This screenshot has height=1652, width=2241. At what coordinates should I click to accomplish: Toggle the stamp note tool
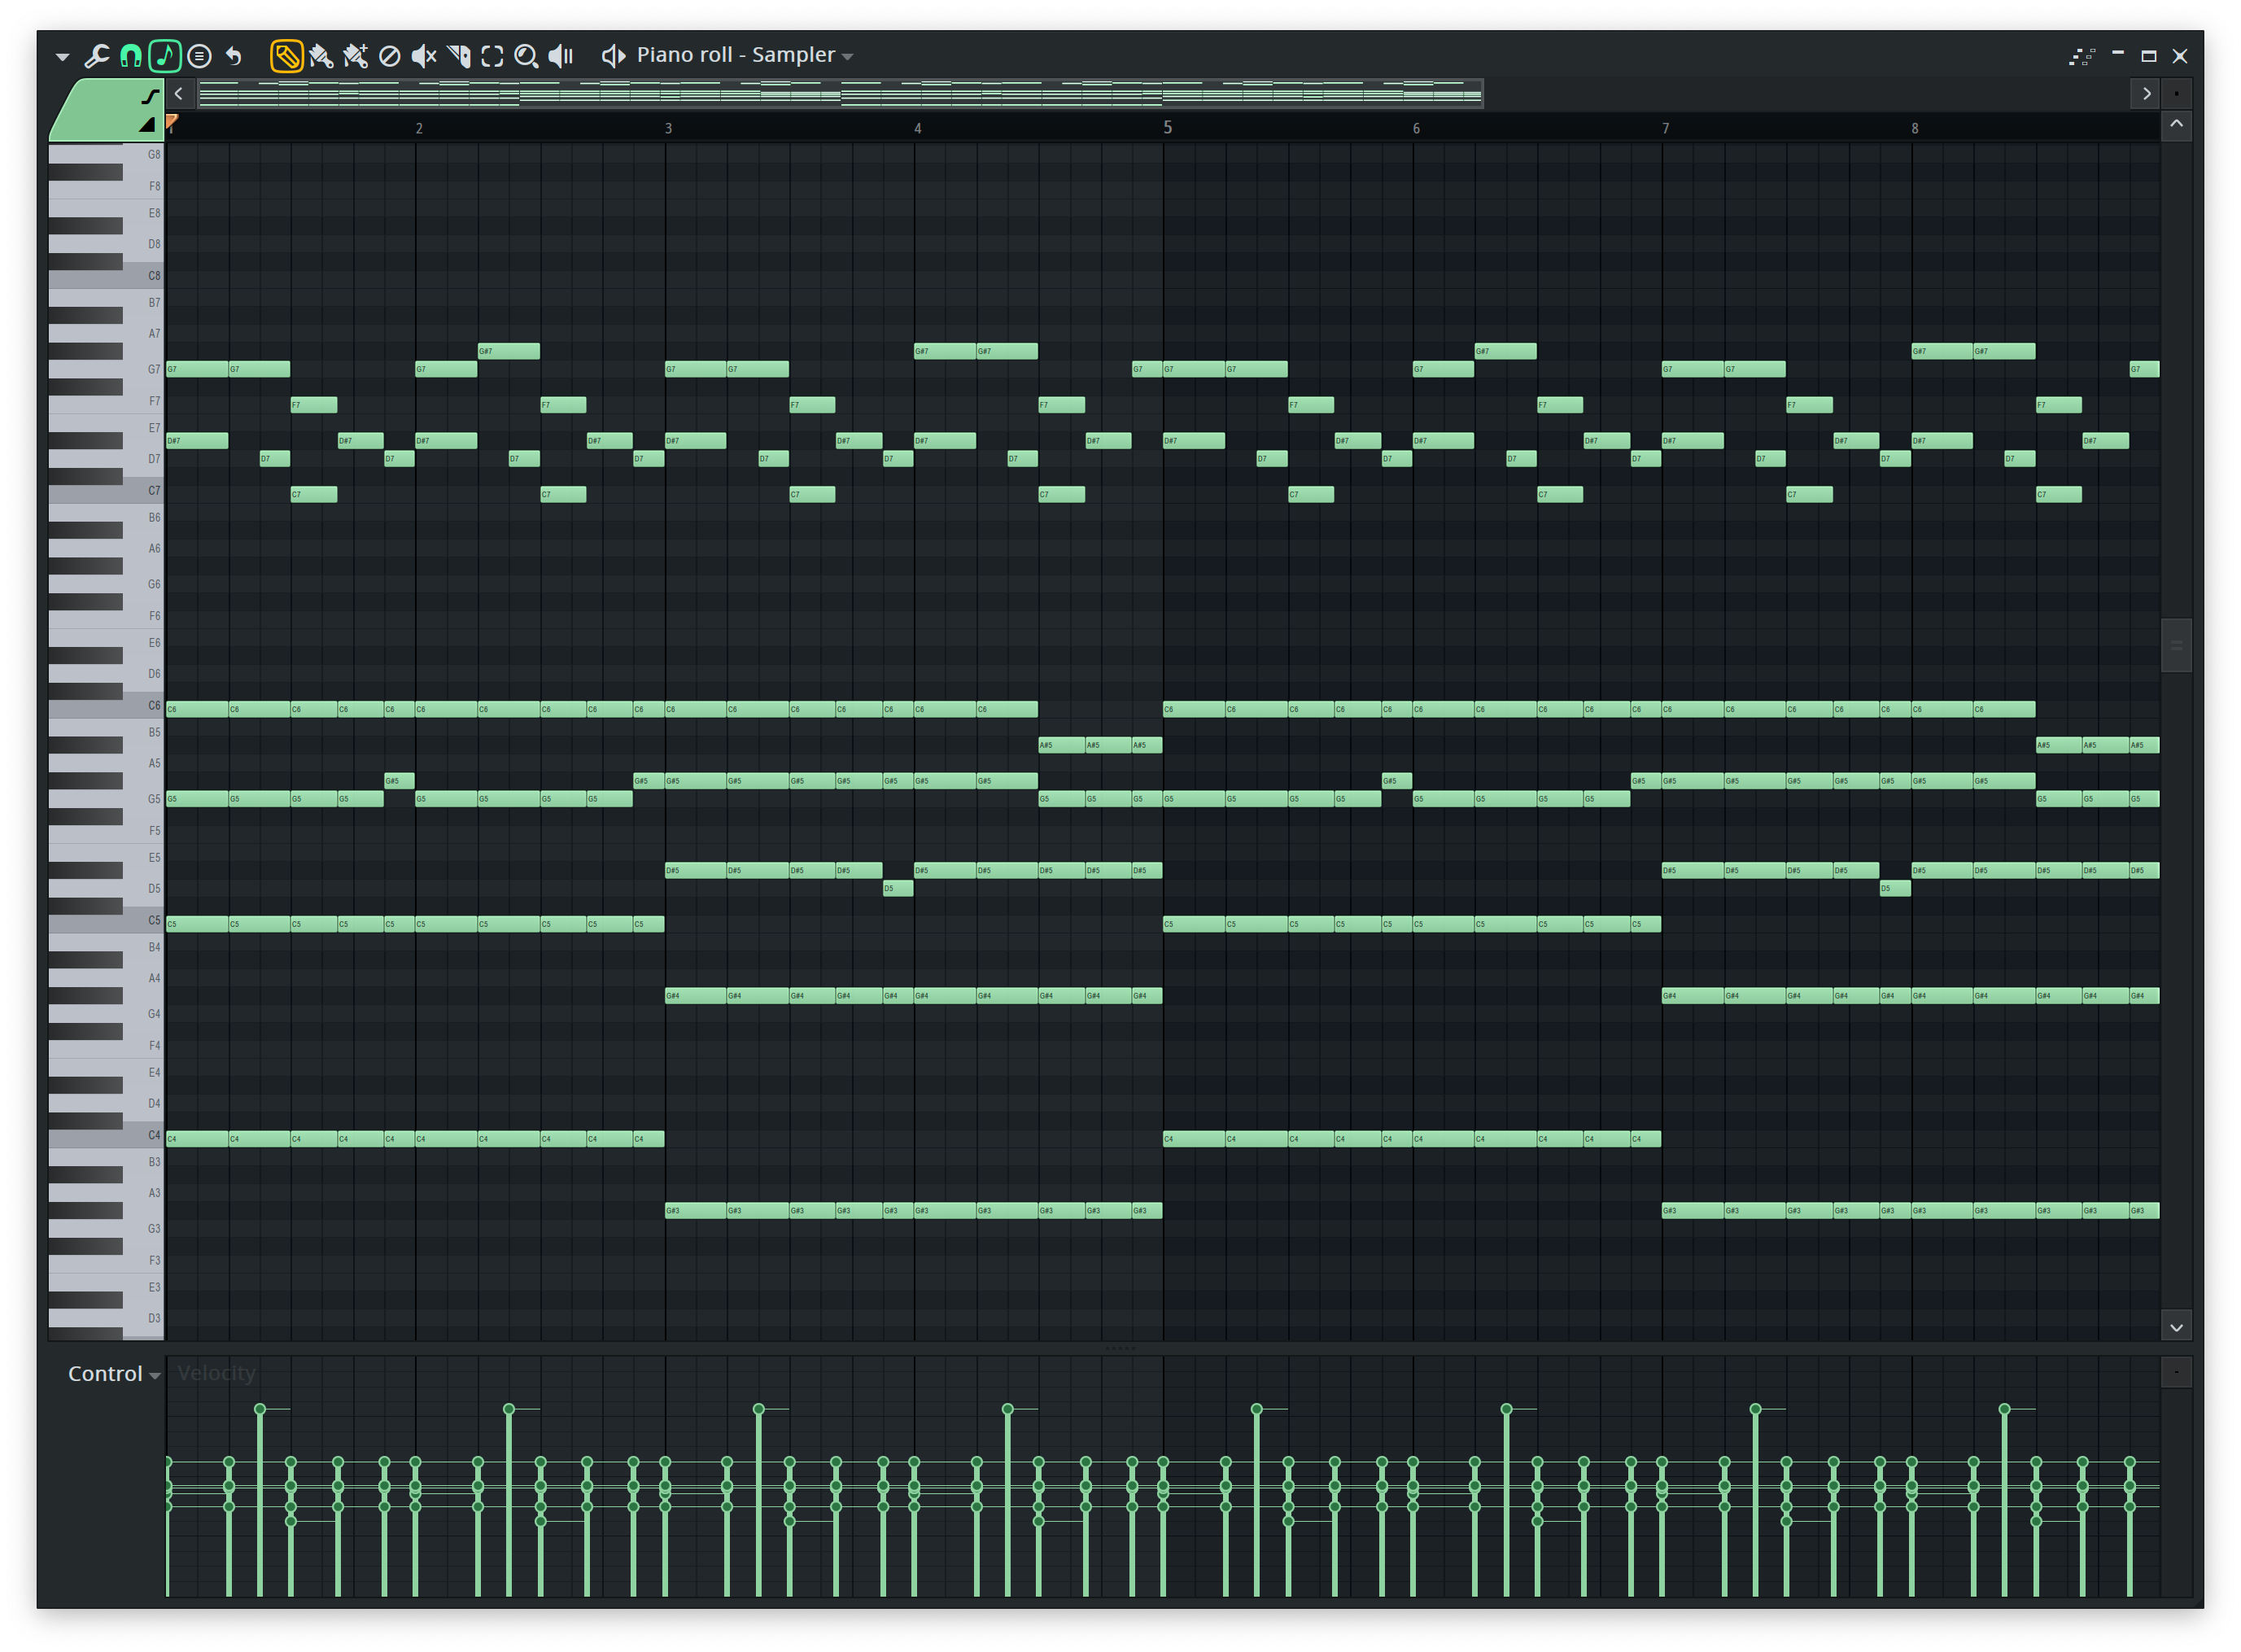165,56
